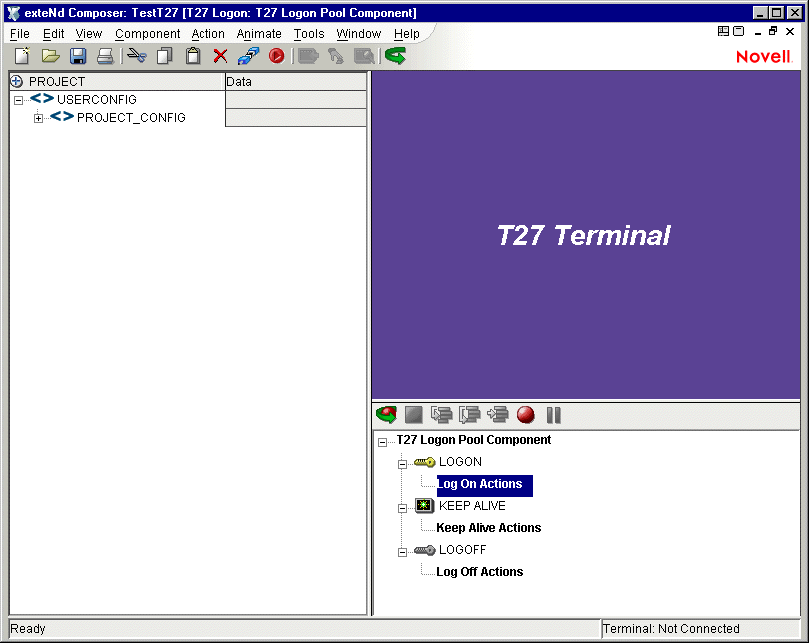Click the greyed footprint step toolbar icon

click(336, 56)
